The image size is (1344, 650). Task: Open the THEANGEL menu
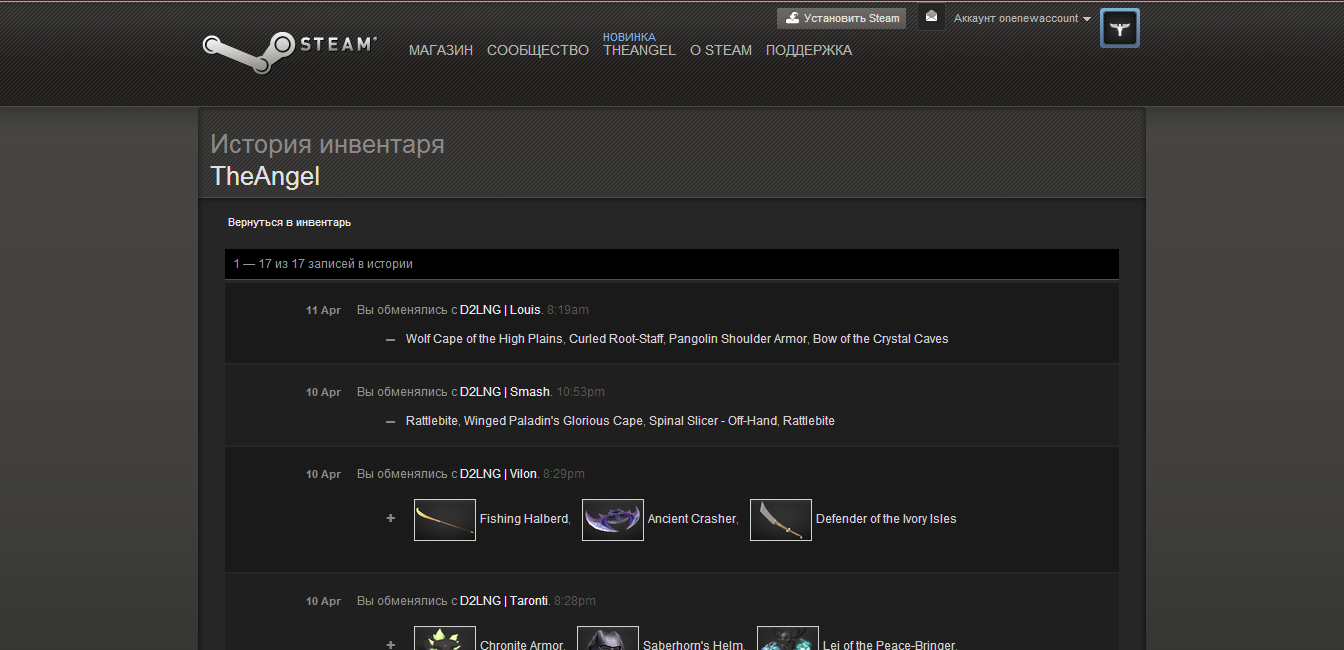[639, 50]
